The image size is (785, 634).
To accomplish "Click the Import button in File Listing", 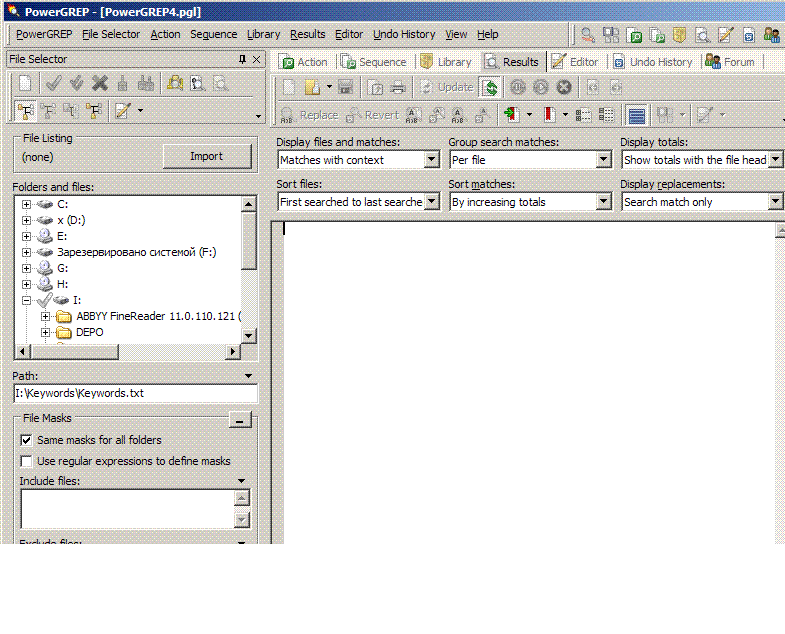I will coord(207,156).
